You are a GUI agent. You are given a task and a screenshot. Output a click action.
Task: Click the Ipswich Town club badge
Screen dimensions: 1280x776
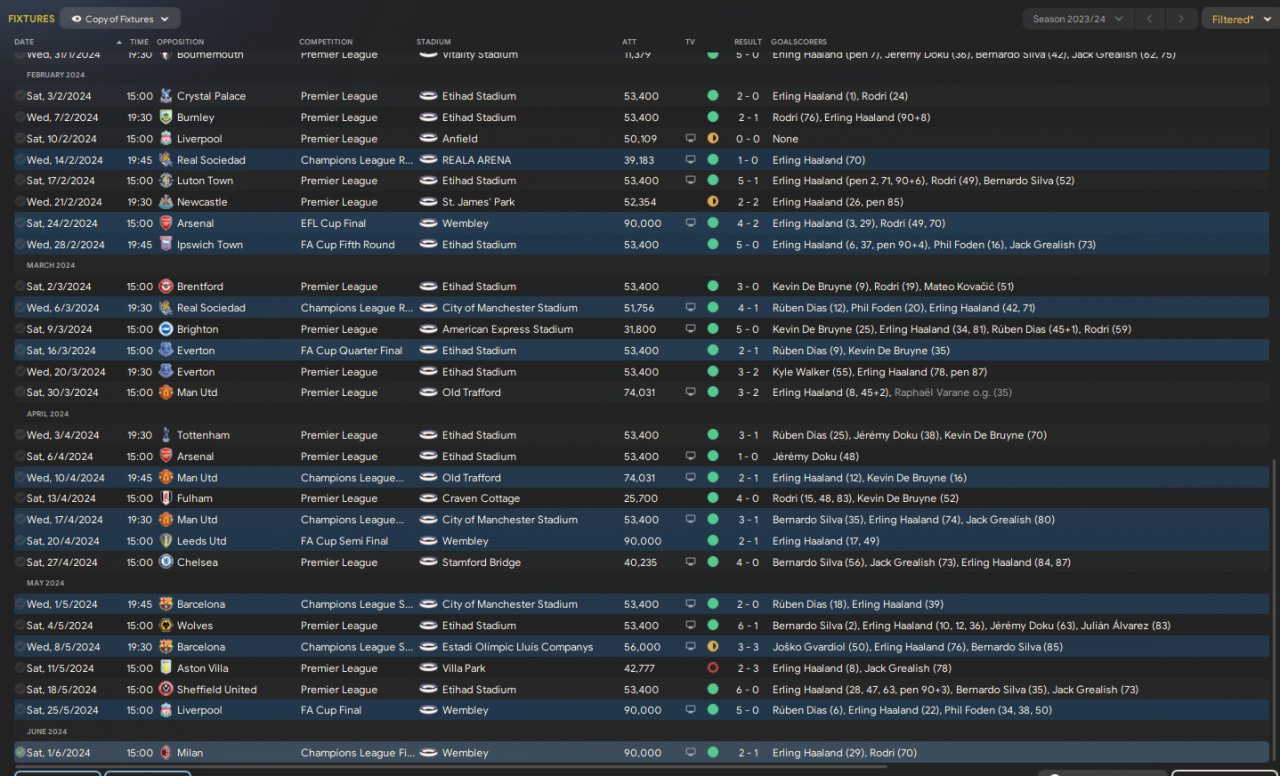165,244
